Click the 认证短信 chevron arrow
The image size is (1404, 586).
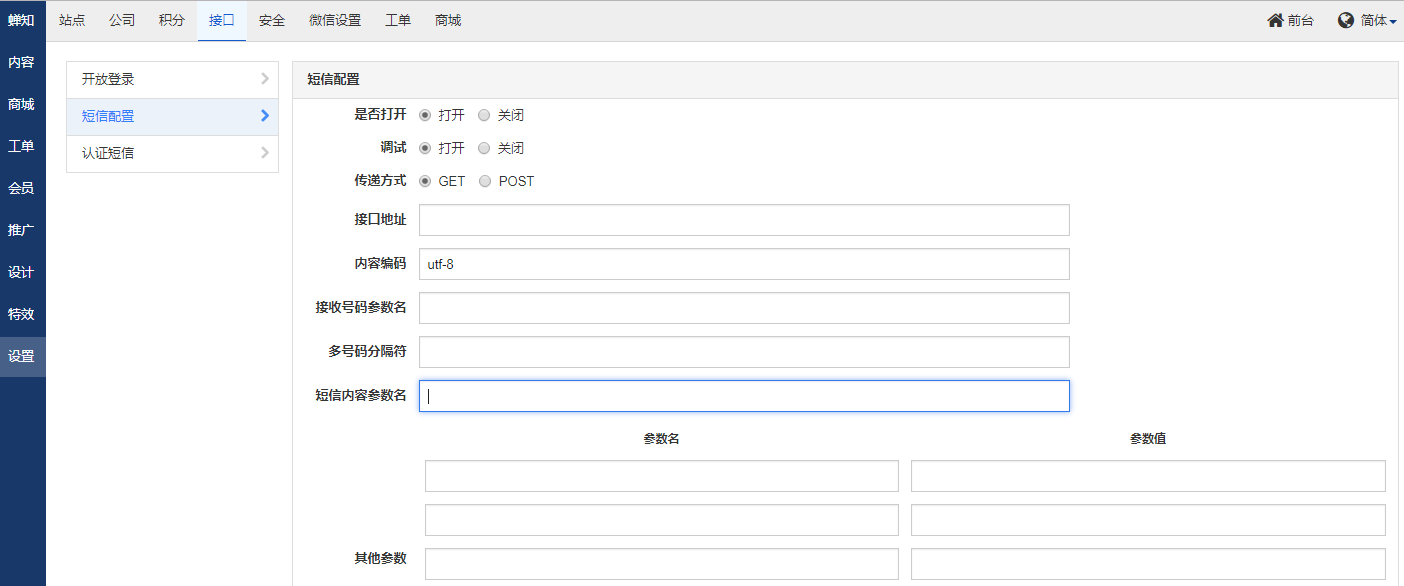[x=264, y=153]
